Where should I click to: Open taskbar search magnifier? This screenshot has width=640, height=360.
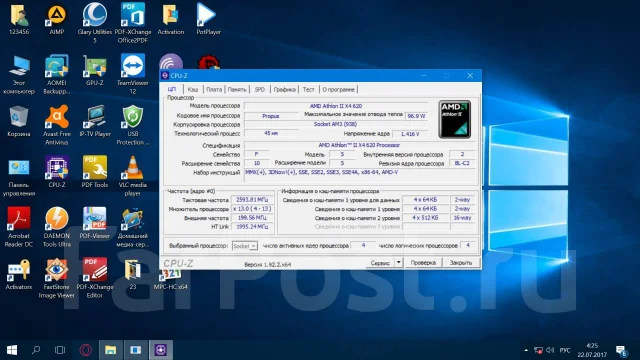(36, 350)
